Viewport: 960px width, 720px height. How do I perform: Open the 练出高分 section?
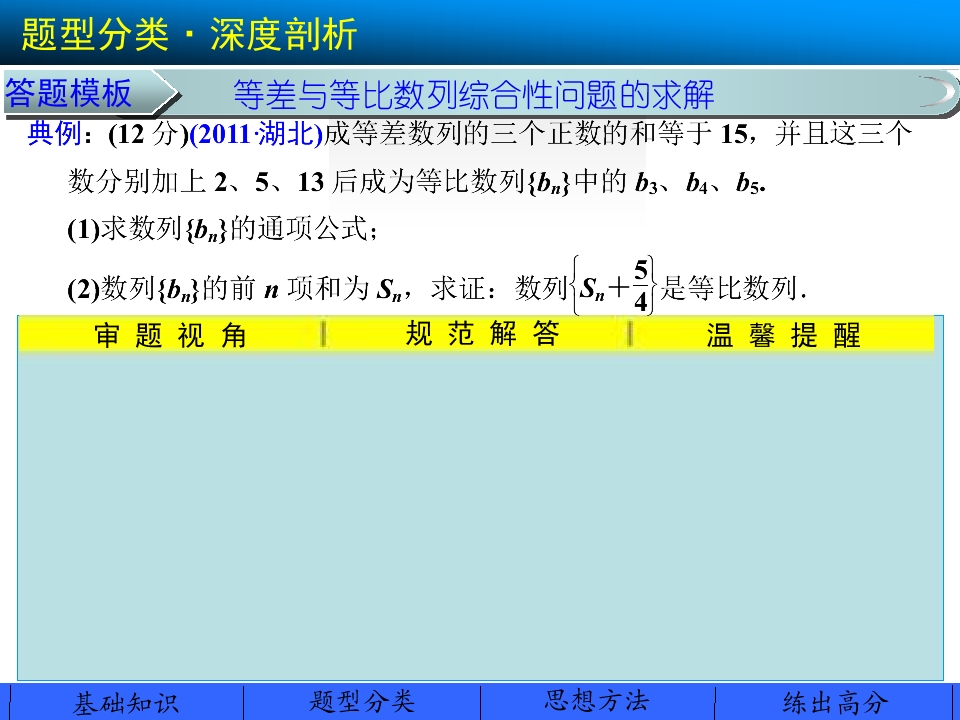[835, 703]
